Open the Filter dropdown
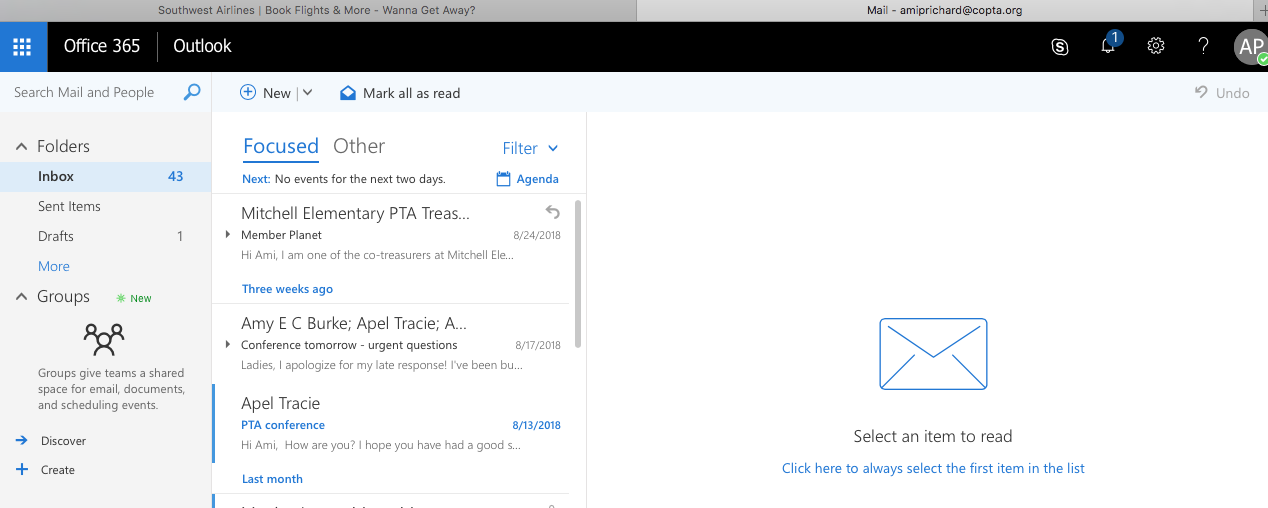Image resolution: width=1268 pixels, height=508 pixels. coord(531,148)
